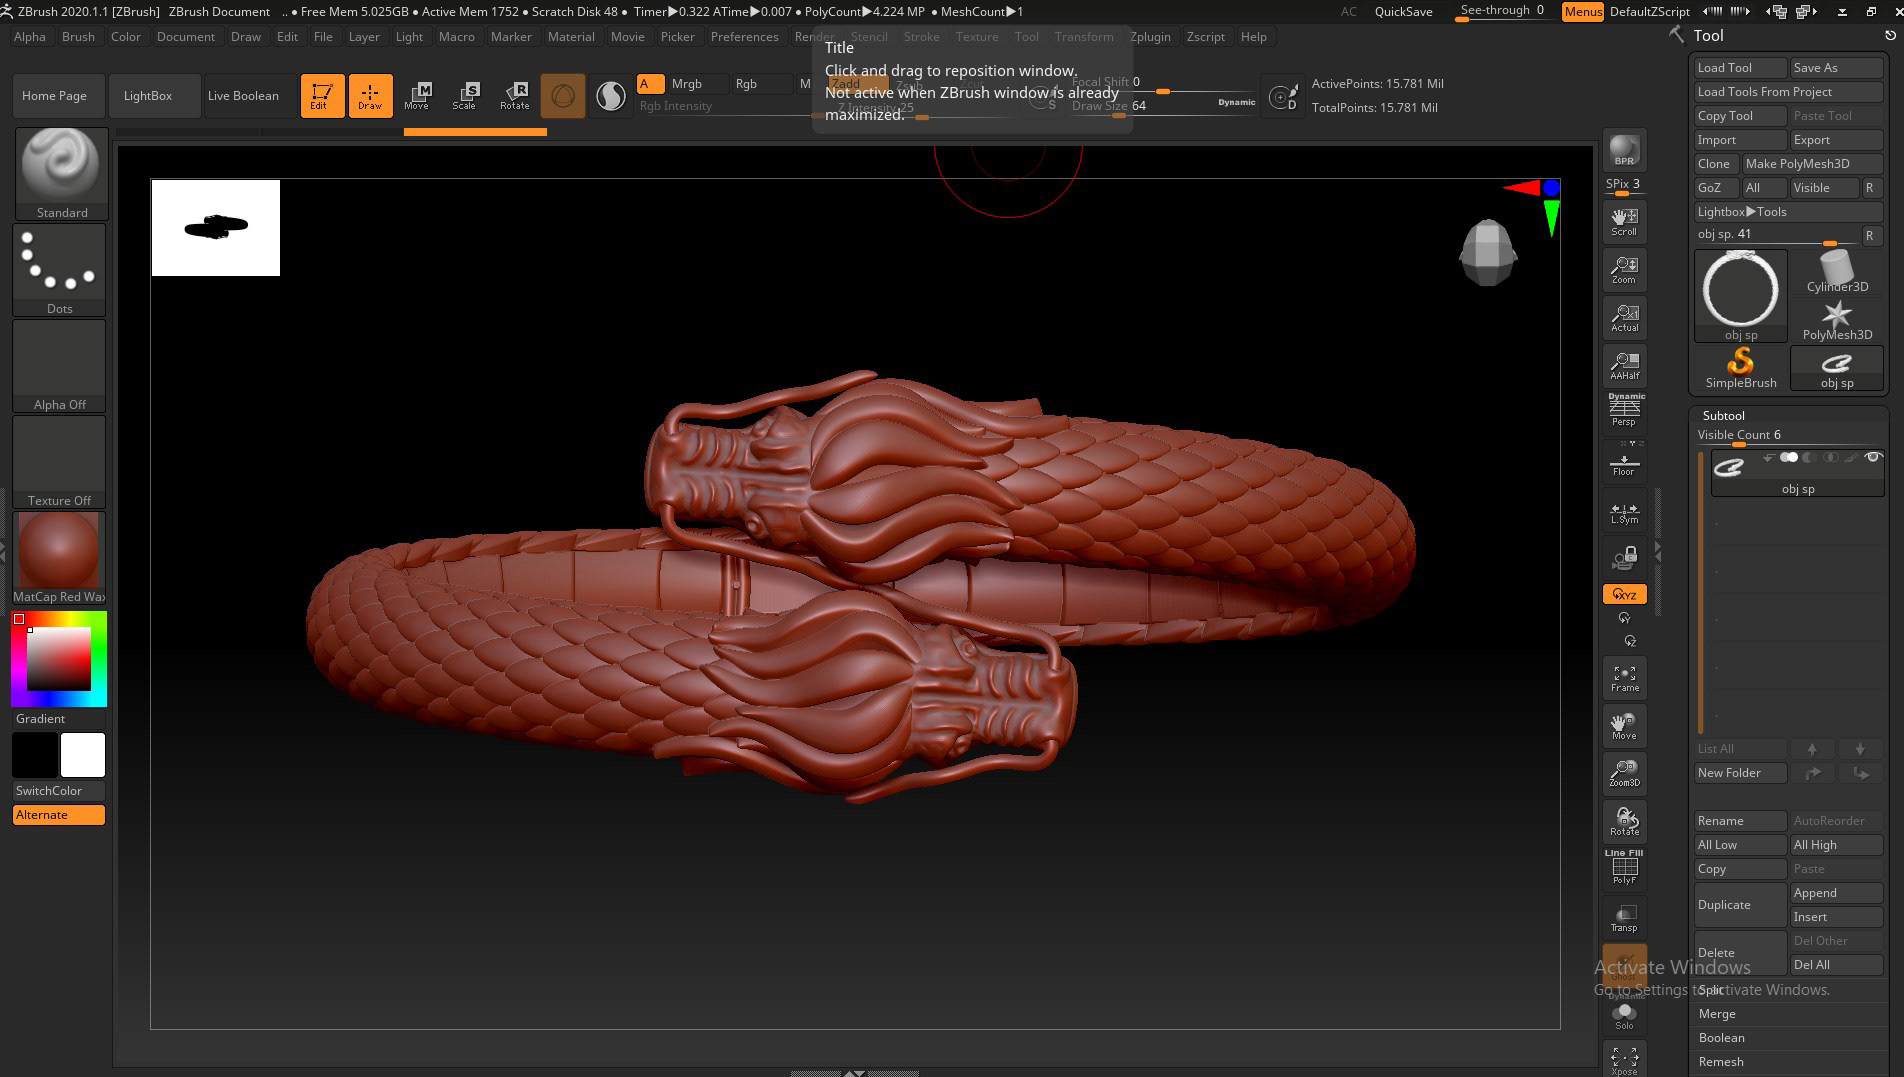Click the Frame view icon
Screen dimensions: 1904x1077
(1624, 677)
